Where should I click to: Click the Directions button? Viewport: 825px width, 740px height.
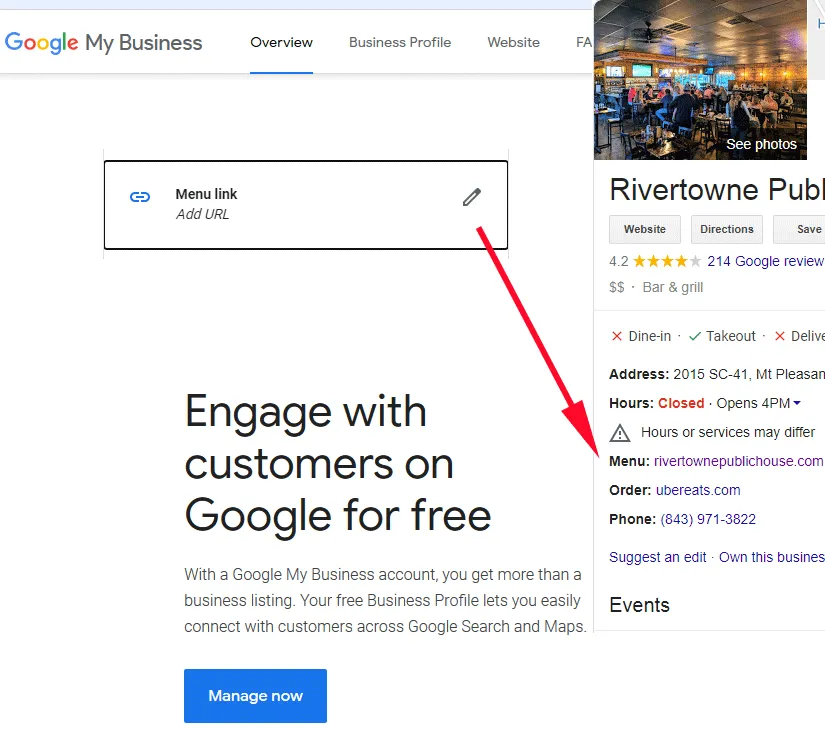[726, 229]
